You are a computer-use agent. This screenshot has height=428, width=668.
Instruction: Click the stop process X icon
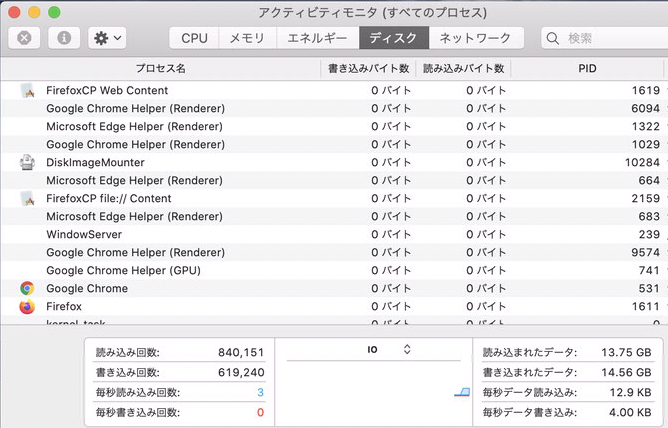point(24,38)
